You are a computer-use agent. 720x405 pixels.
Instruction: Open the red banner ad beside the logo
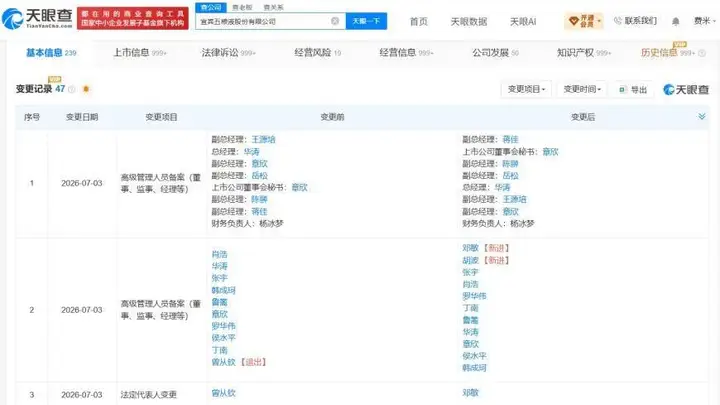133,18
